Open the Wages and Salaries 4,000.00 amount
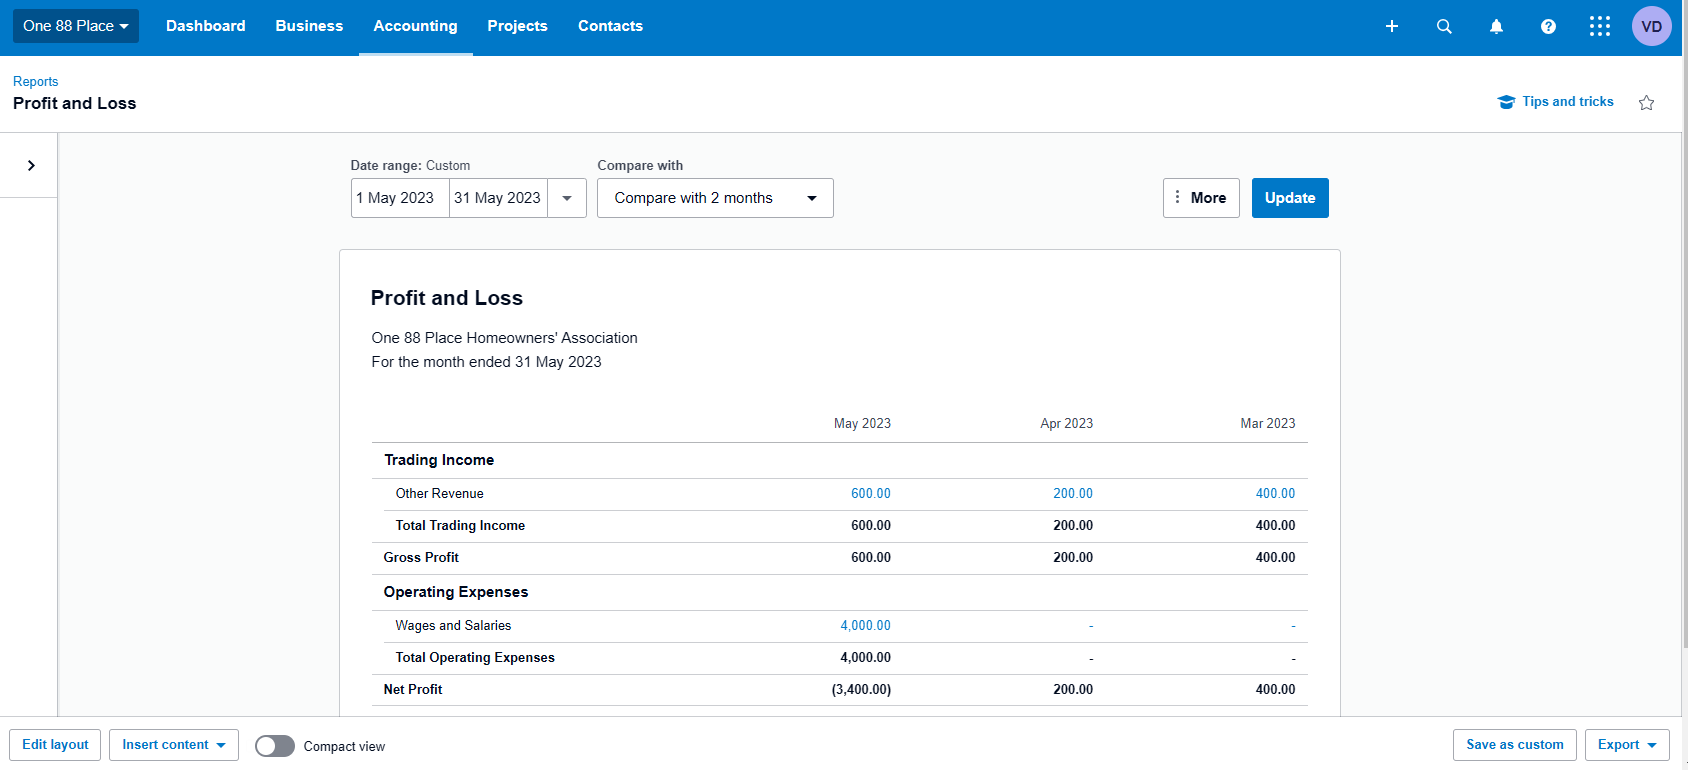 click(865, 625)
